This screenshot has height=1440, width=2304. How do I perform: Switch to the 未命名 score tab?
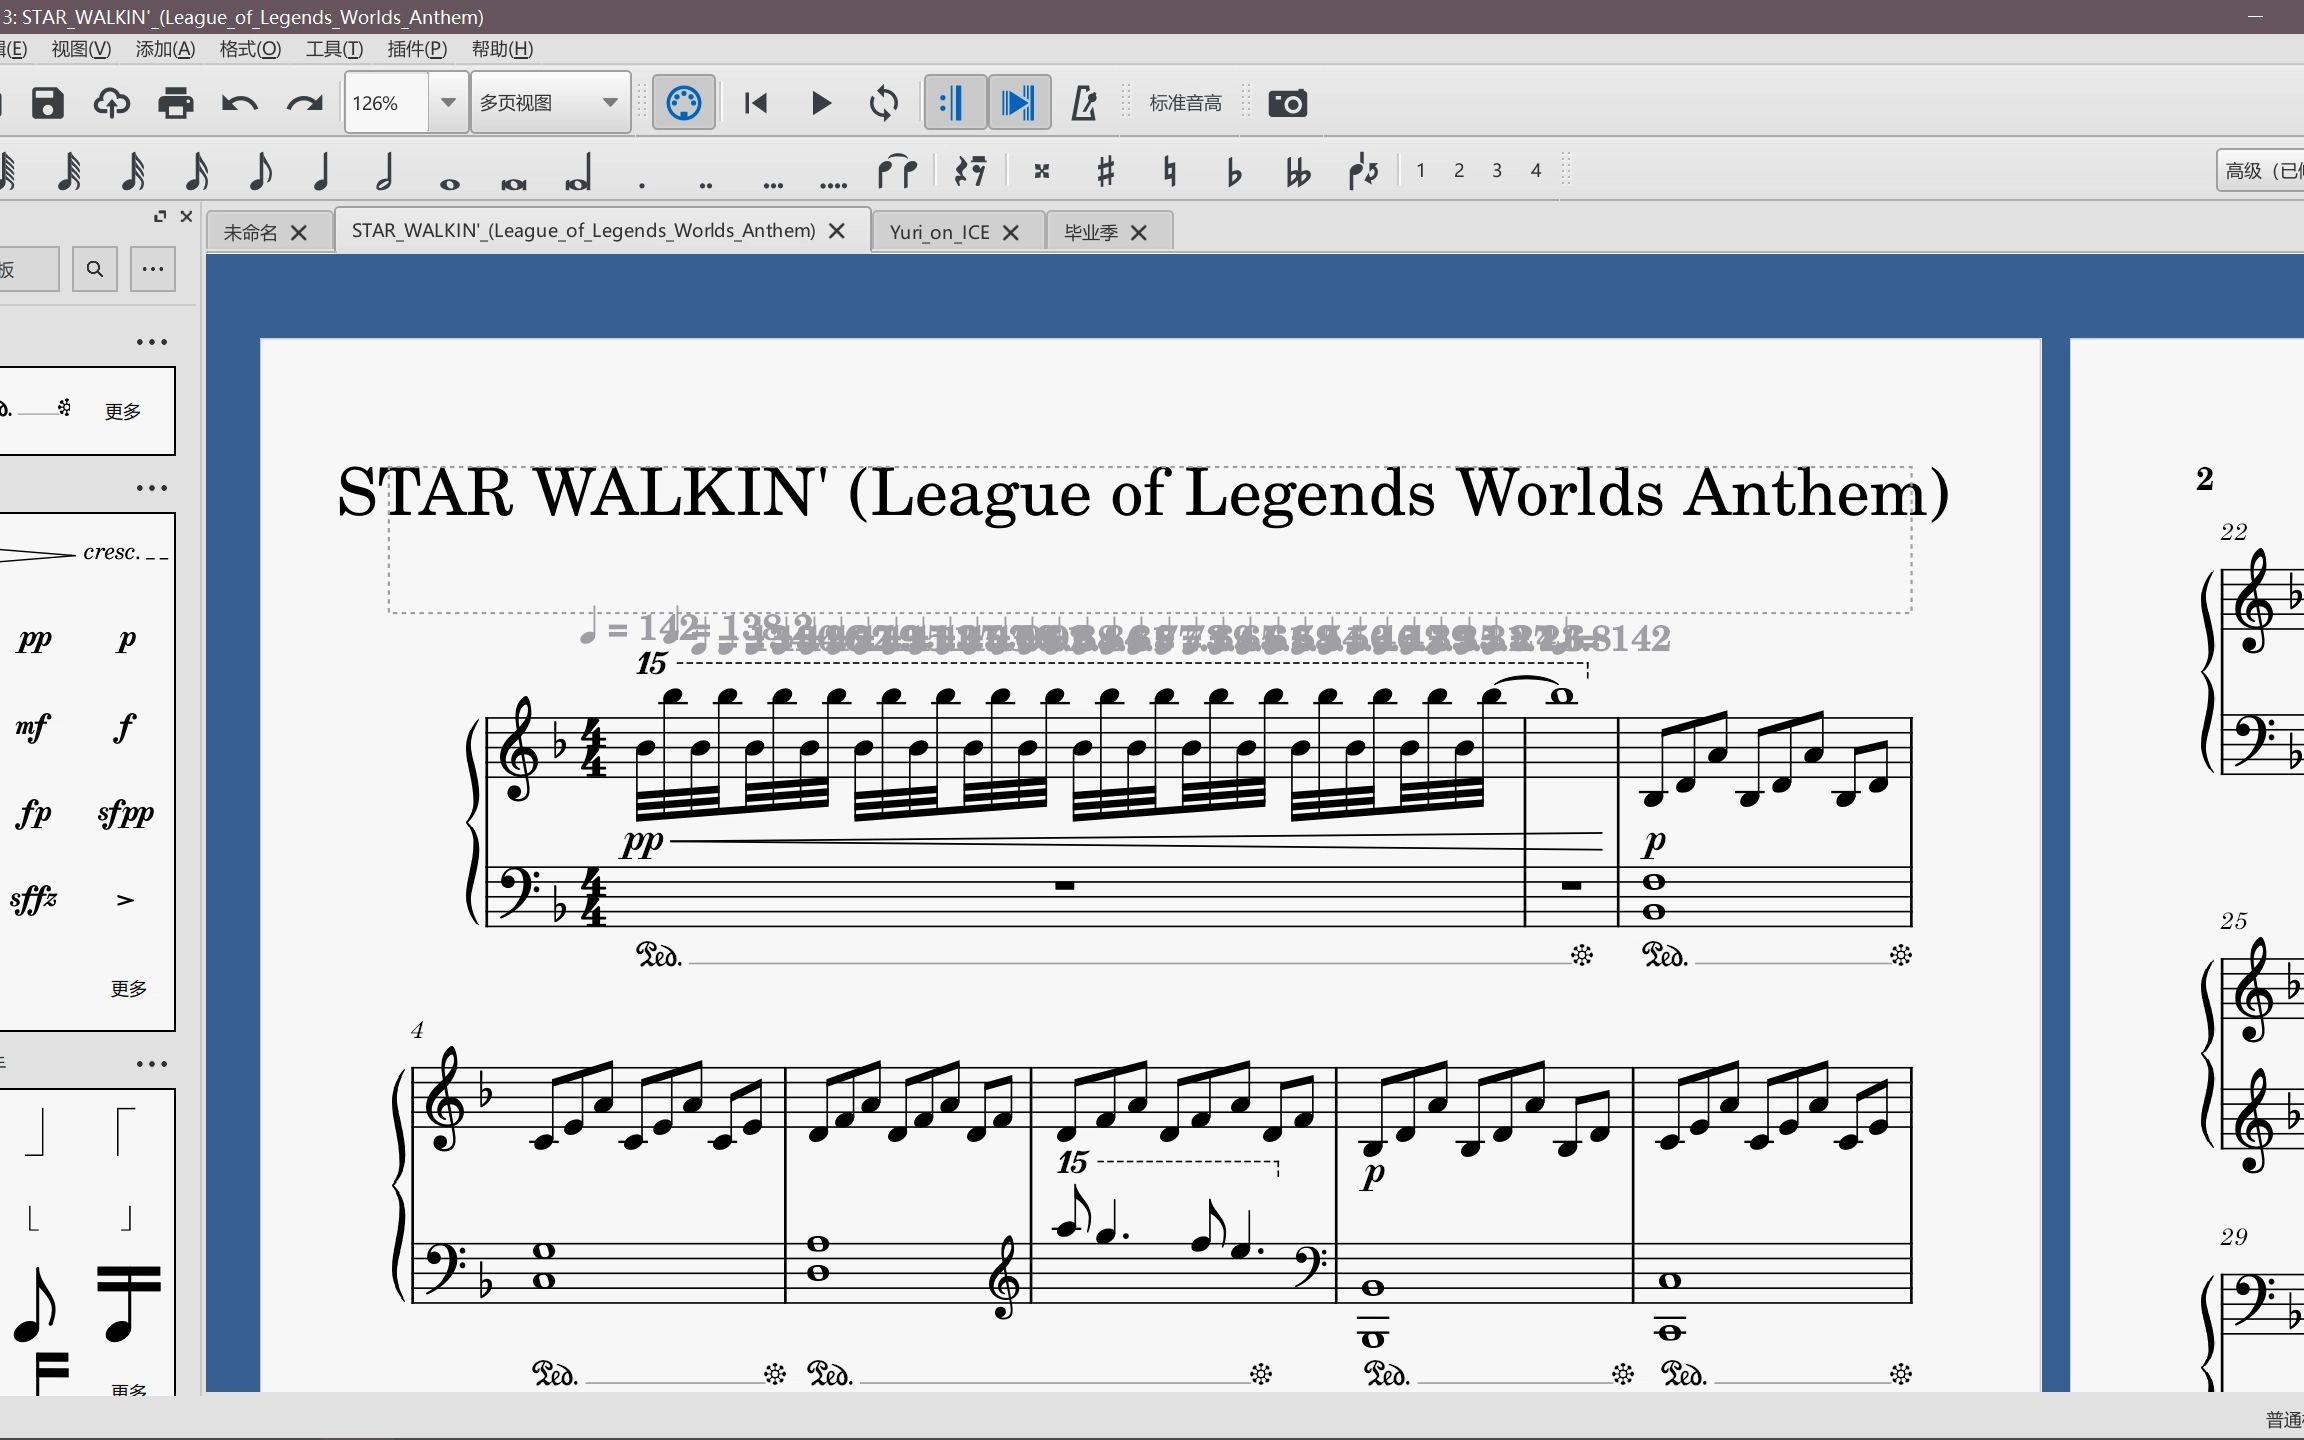coord(250,232)
